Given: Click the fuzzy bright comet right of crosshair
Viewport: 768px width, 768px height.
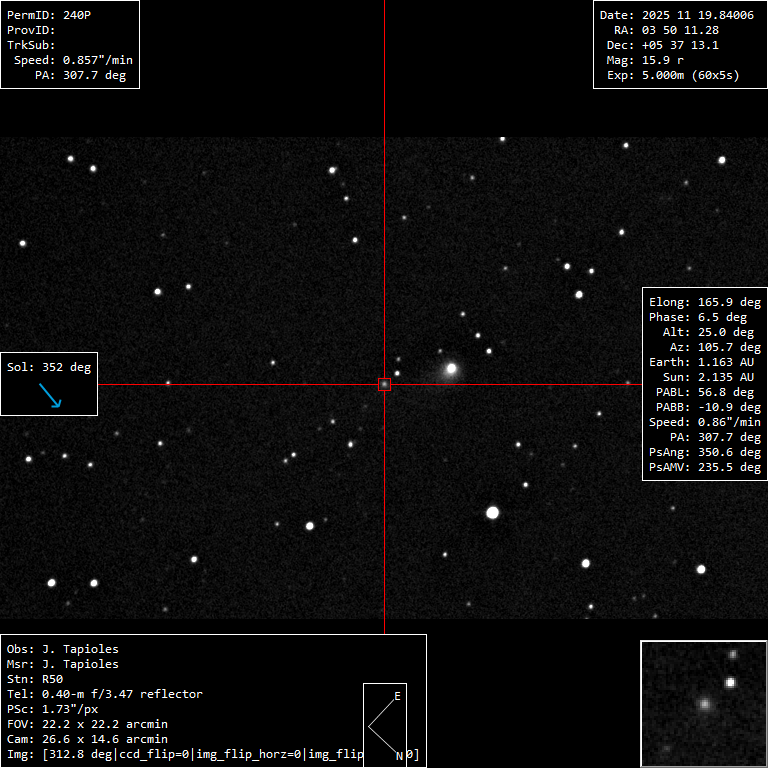Looking at the screenshot, I should pyautogui.click(x=451, y=369).
